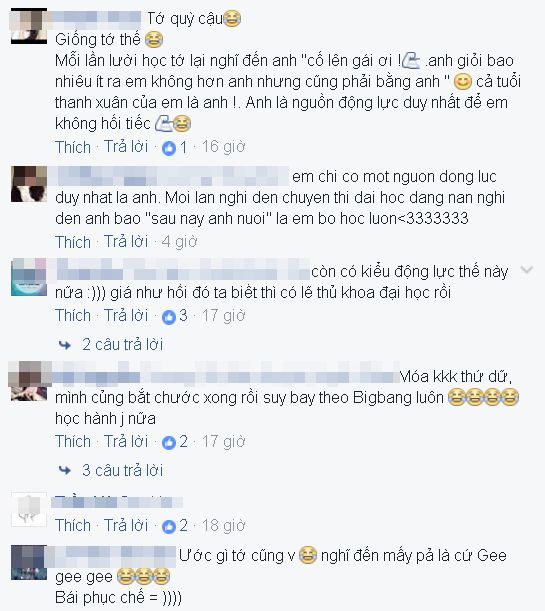This screenshot has width=545, height=611.
Task: Click Thích under thủ khoa đại học comment
Action: tap(73, 316)
